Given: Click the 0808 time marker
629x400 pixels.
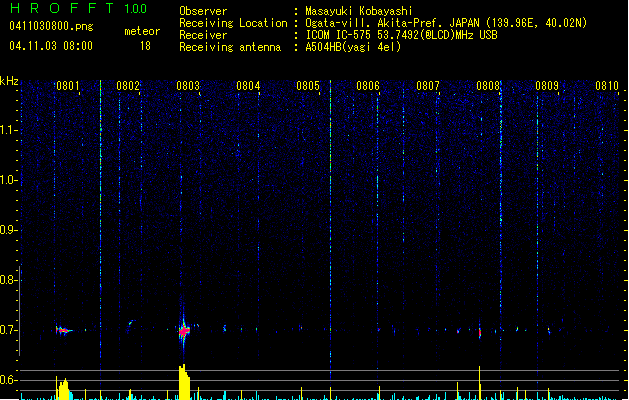Looking at the screenshot, I should tap(488, 86).
